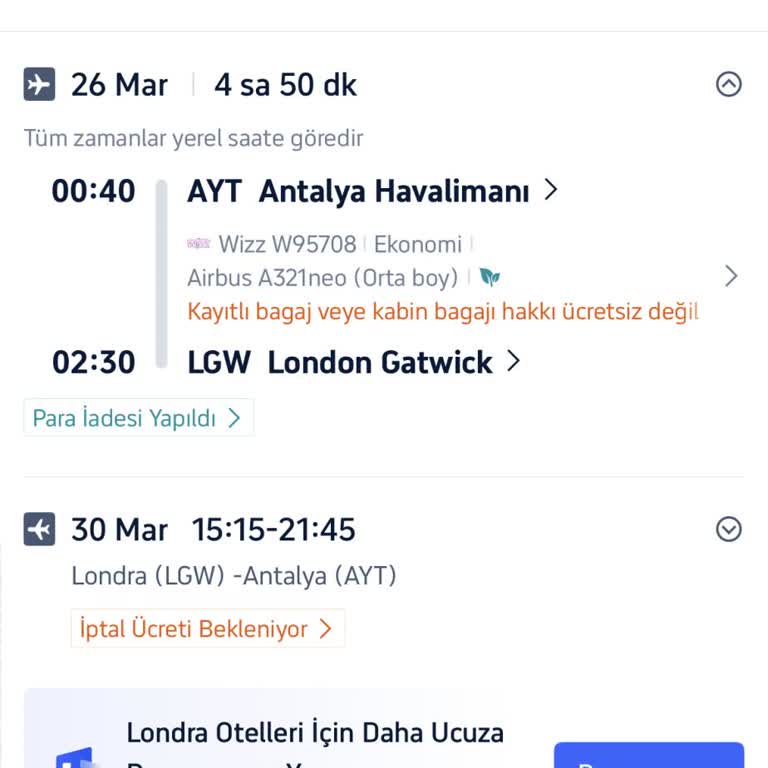Viewport: 768px width, 768px height.
Task: Open İptal Ücreti Bekleniyor status
Action: tap(207, 629)
